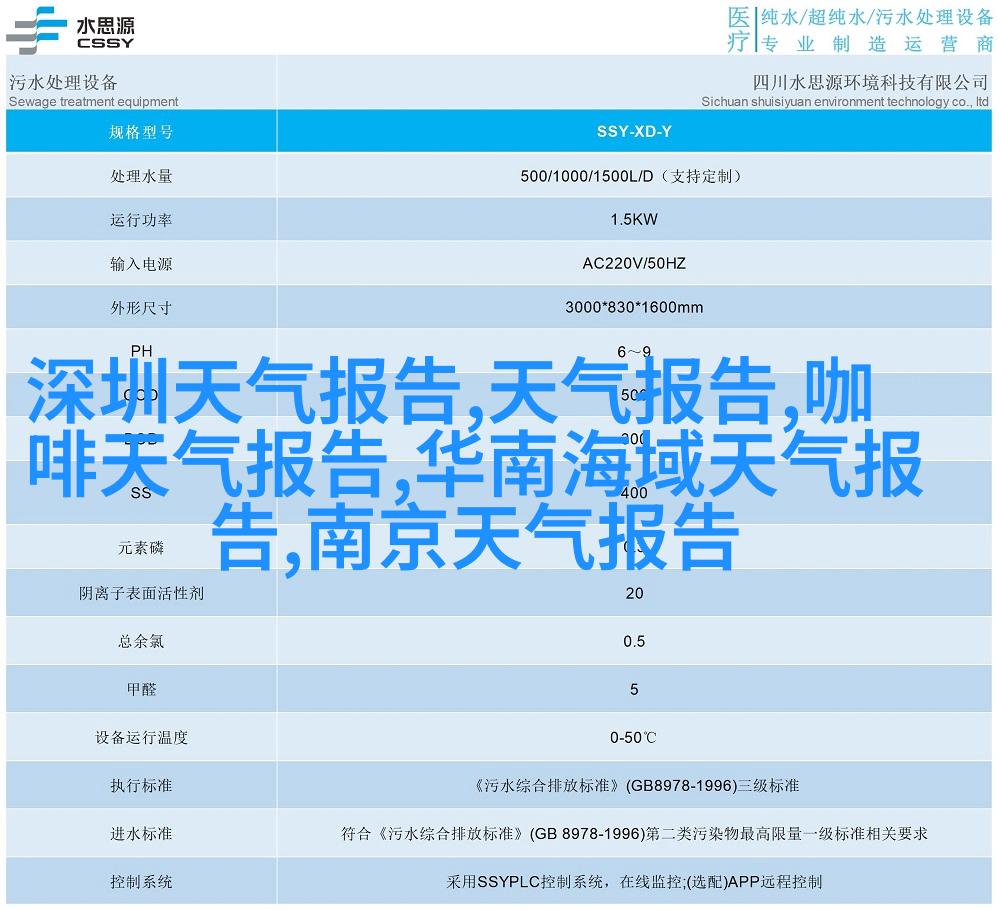Image resolution: width=1000 pixels, height=910 pixels.
Task: Click the 元素磷 row label
Action: pos(141,548)
